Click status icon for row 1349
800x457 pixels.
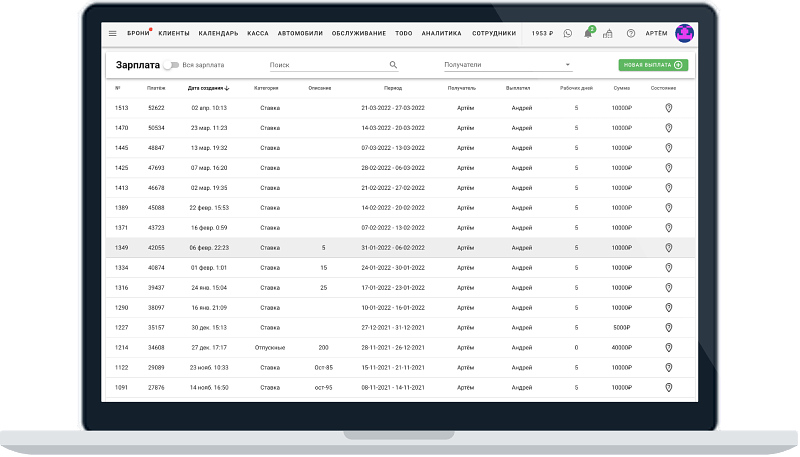pyautogui.click(x=669, y=248)
